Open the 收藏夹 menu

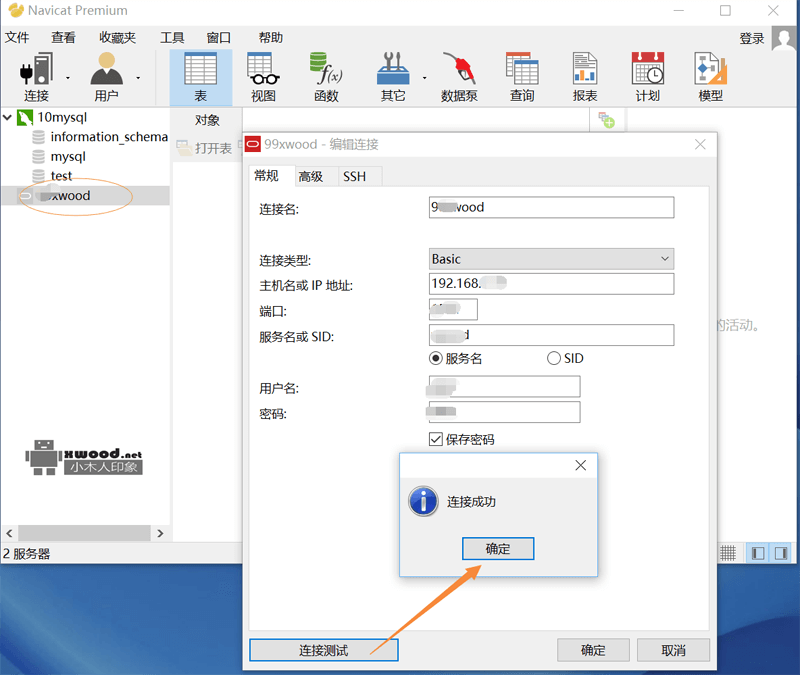[x=117, y=38]
